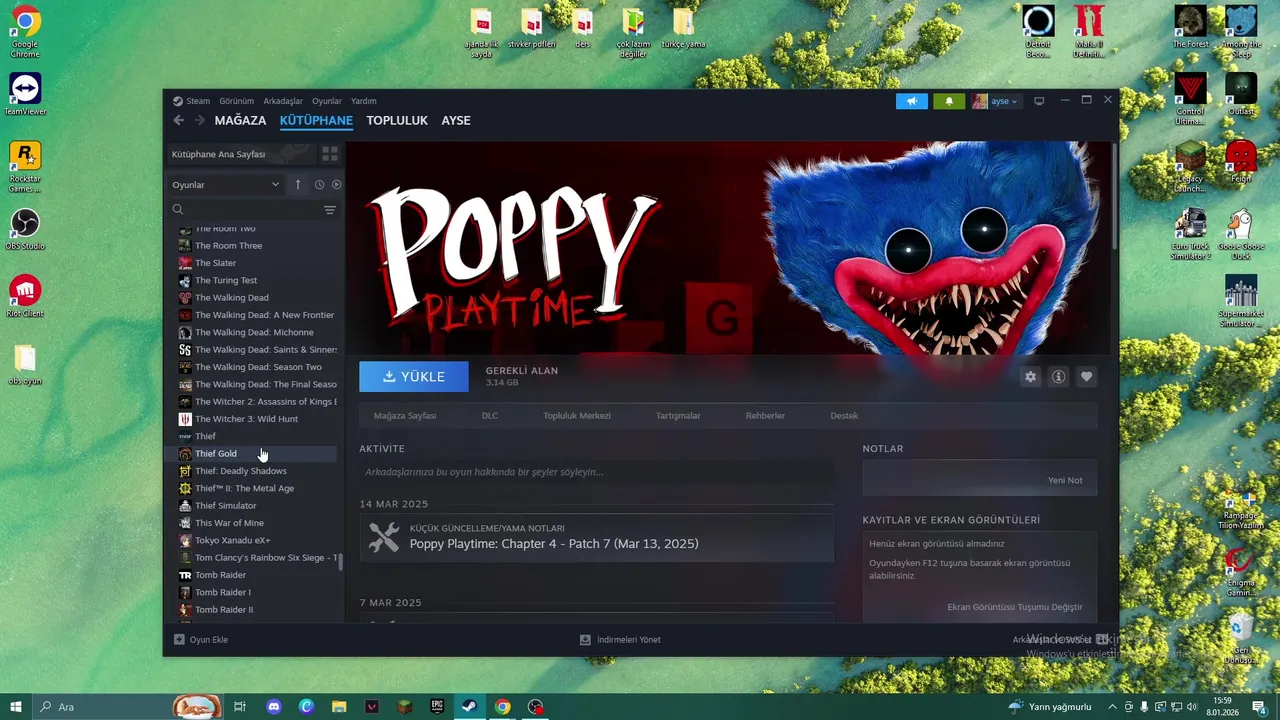
Task: Go back with Steam back arrow
Action: coord(179,120)
